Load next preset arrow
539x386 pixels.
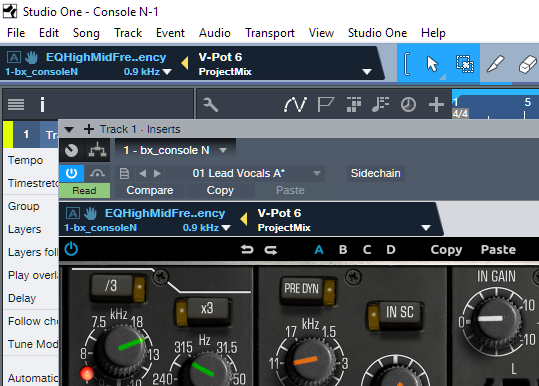coord(157,173)
